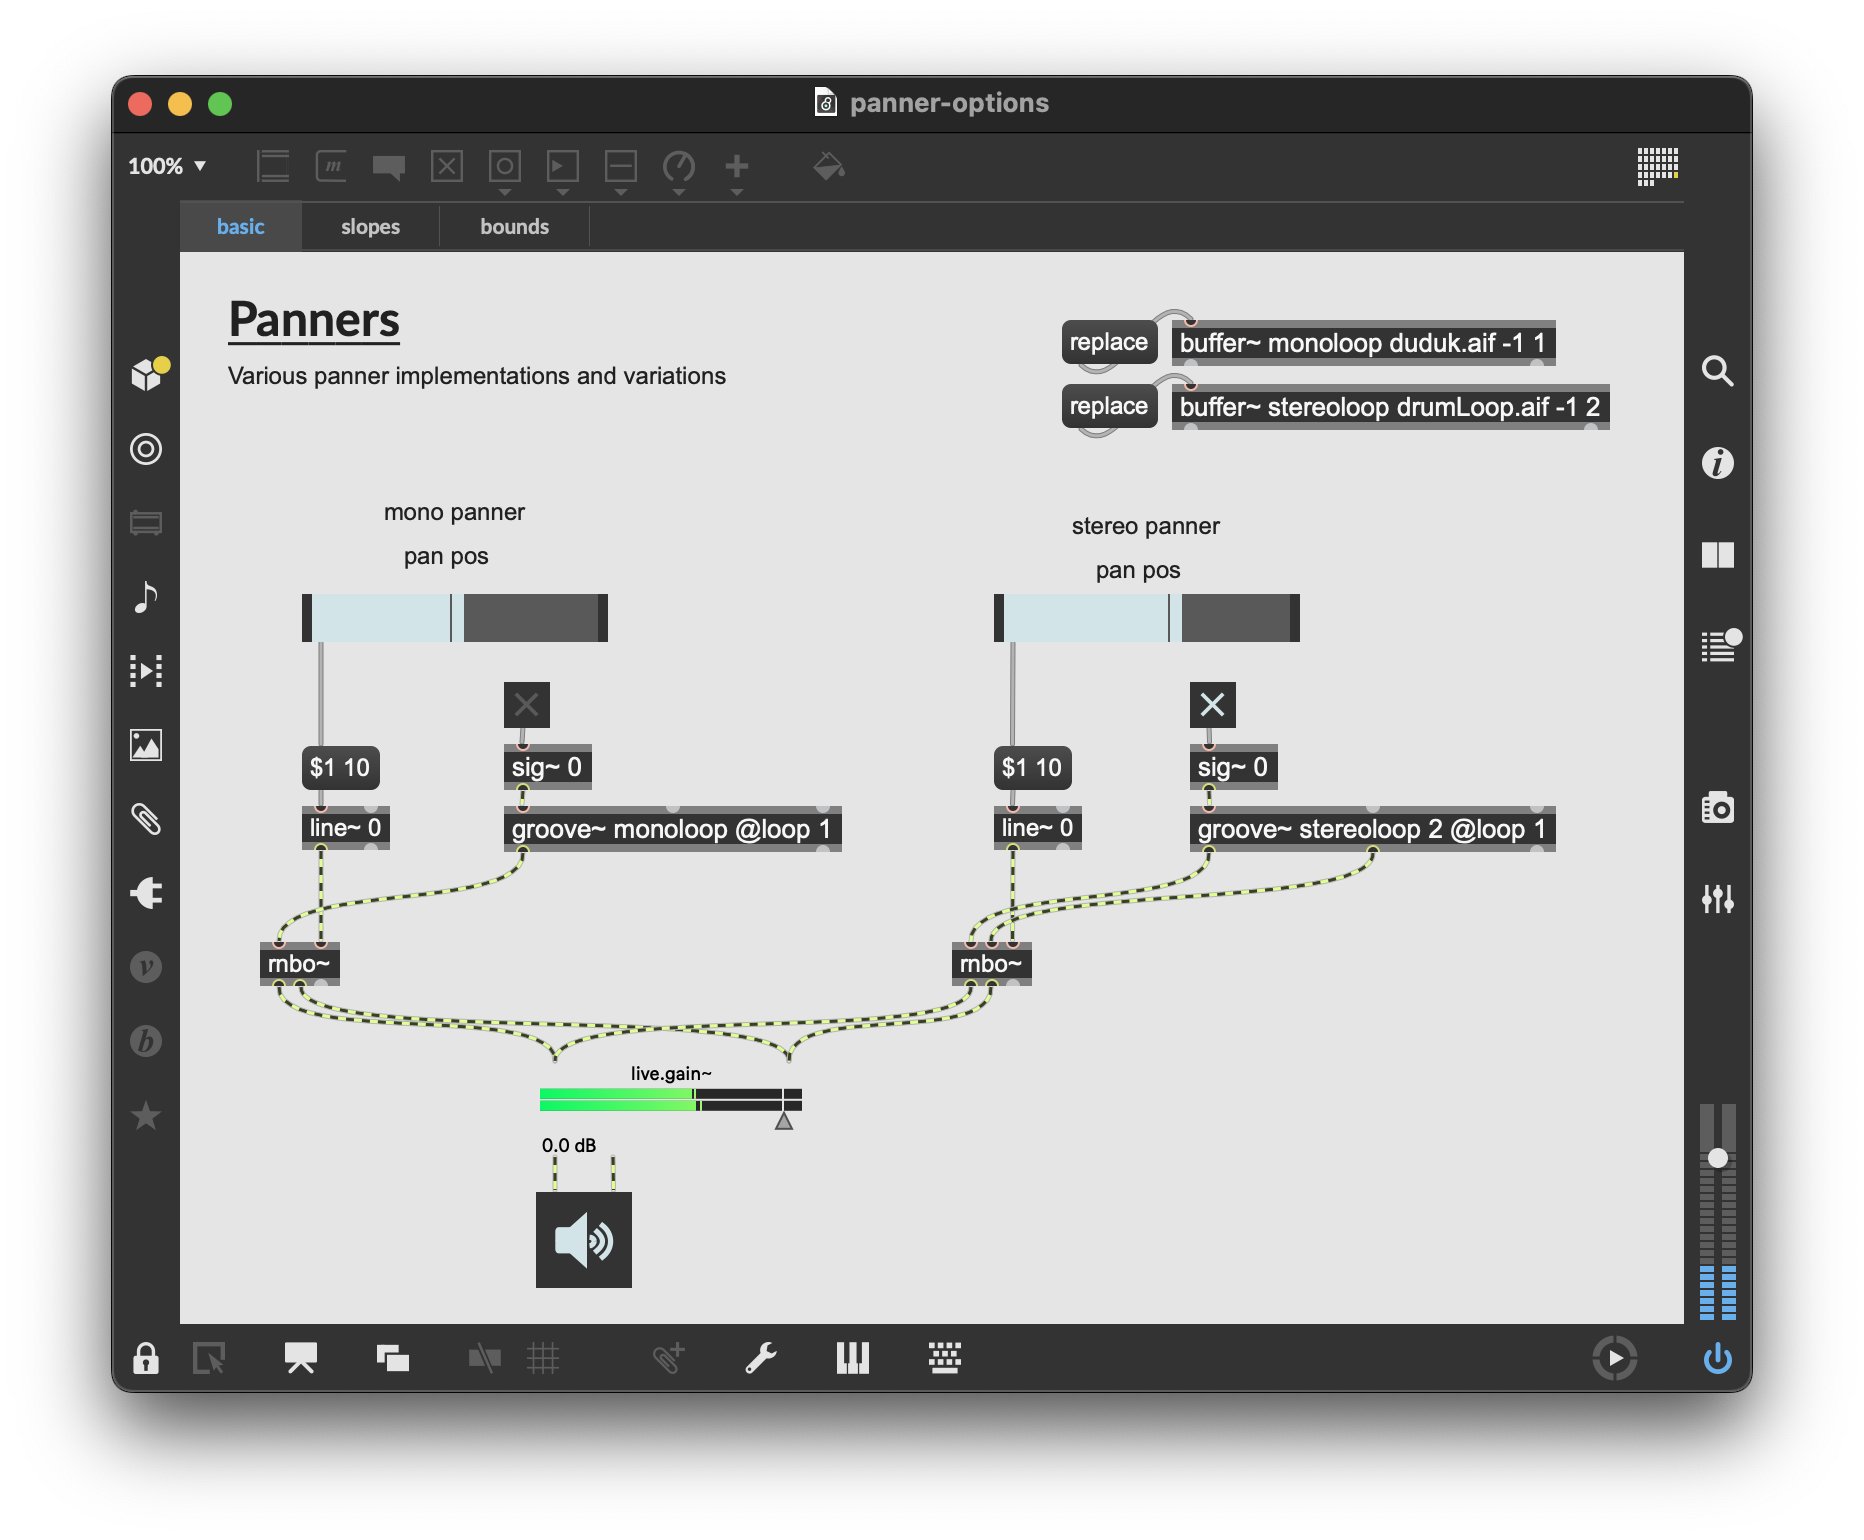This screenshot has height=1540, width=1864.
Task: Switch to the slopes tab
Action: click(x=370, y=227)
